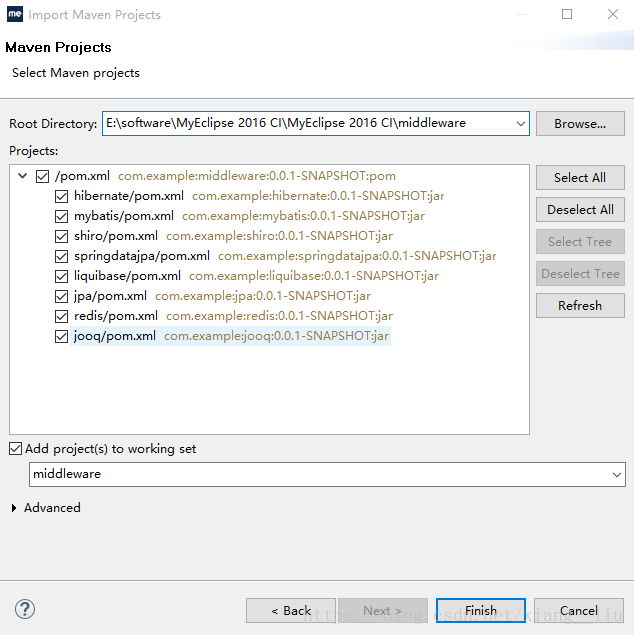Image resolution: width=634 pixels, height=635 pixels.
Task: Click the disabled Next button
Action: click(x=383, y=610)
